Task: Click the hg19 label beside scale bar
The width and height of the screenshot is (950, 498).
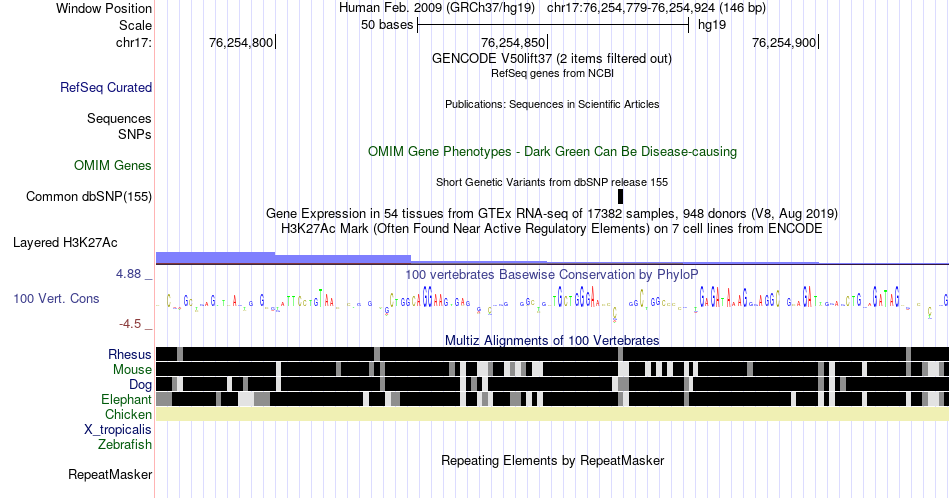Action: [712, 25]
